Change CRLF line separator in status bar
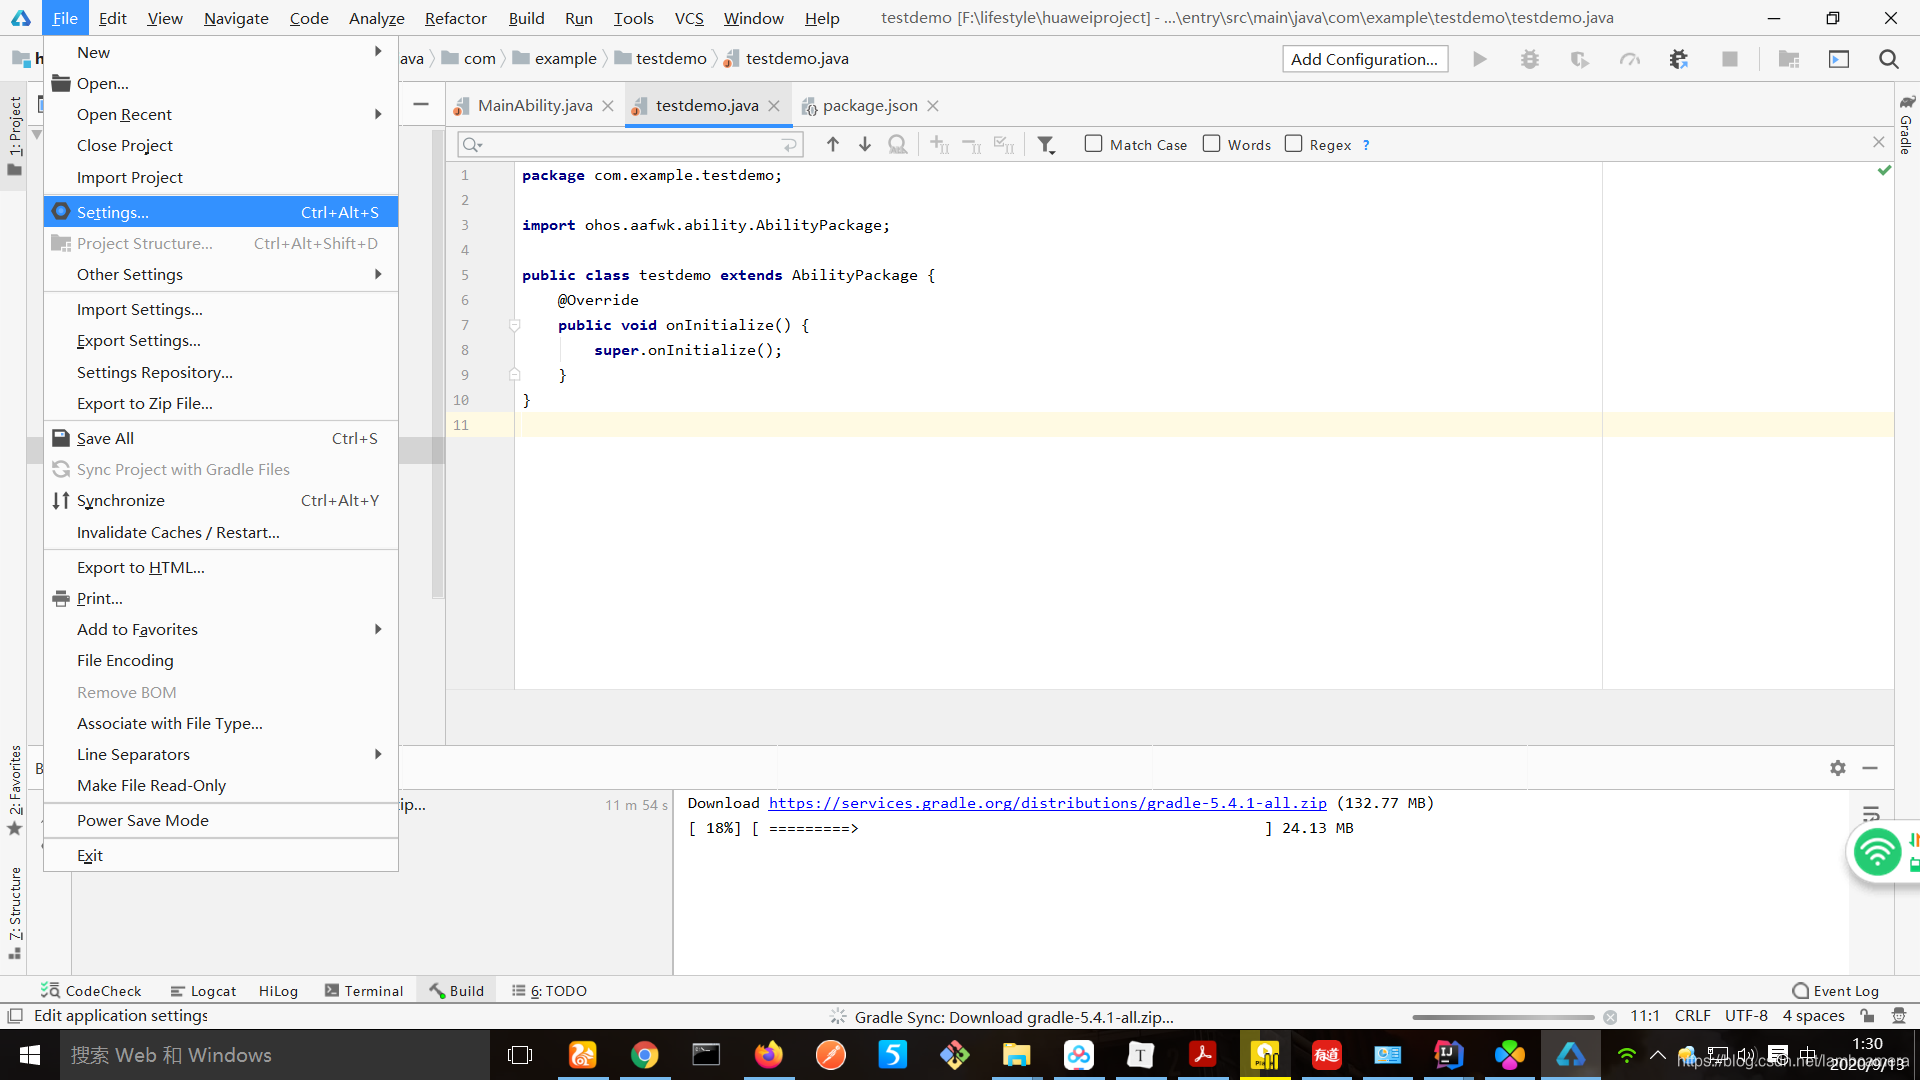1920x1080 pixels. click(1692, 1016)
